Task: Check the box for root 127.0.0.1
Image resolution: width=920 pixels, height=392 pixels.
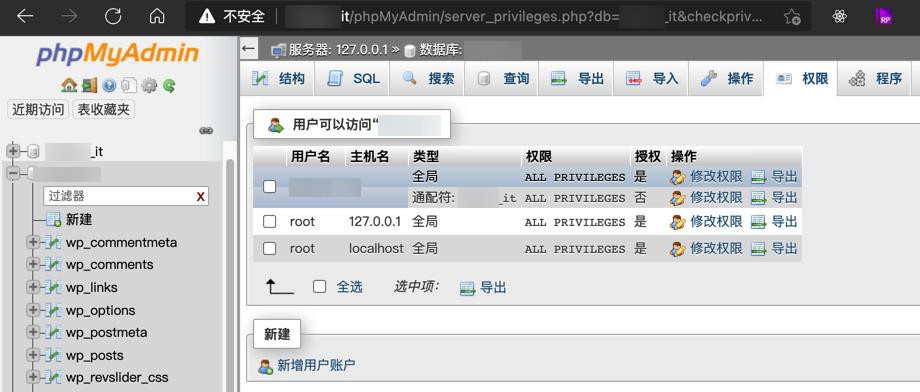Action: click(269, 222)
